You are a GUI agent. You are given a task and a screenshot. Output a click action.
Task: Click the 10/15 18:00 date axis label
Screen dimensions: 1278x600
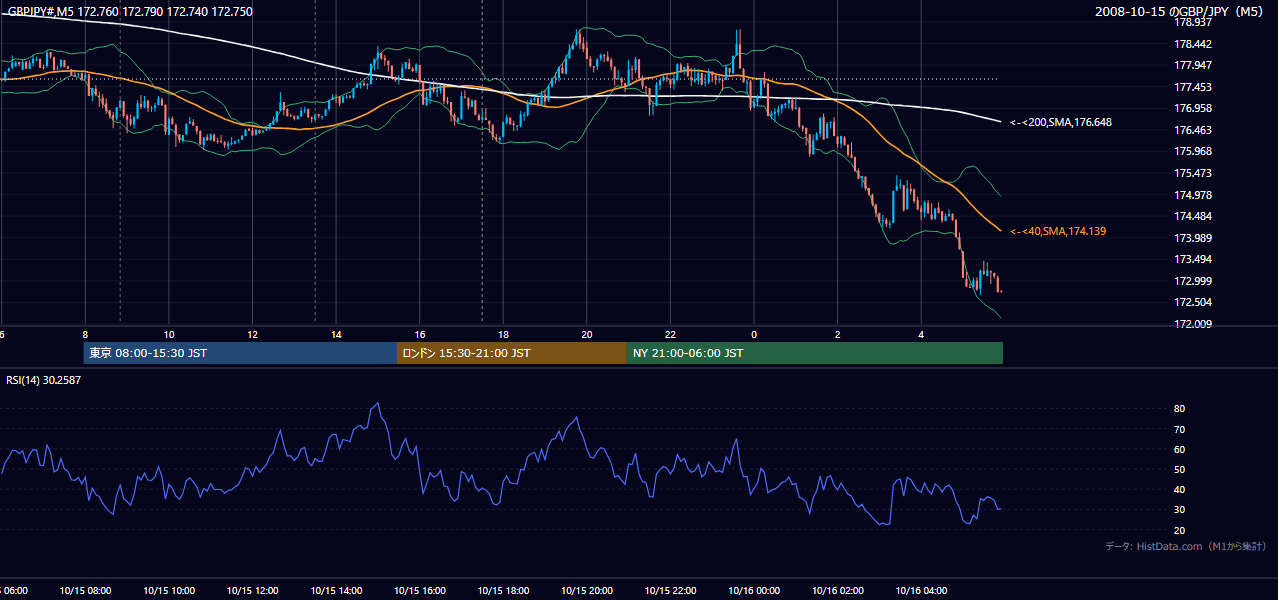point(503,591)
